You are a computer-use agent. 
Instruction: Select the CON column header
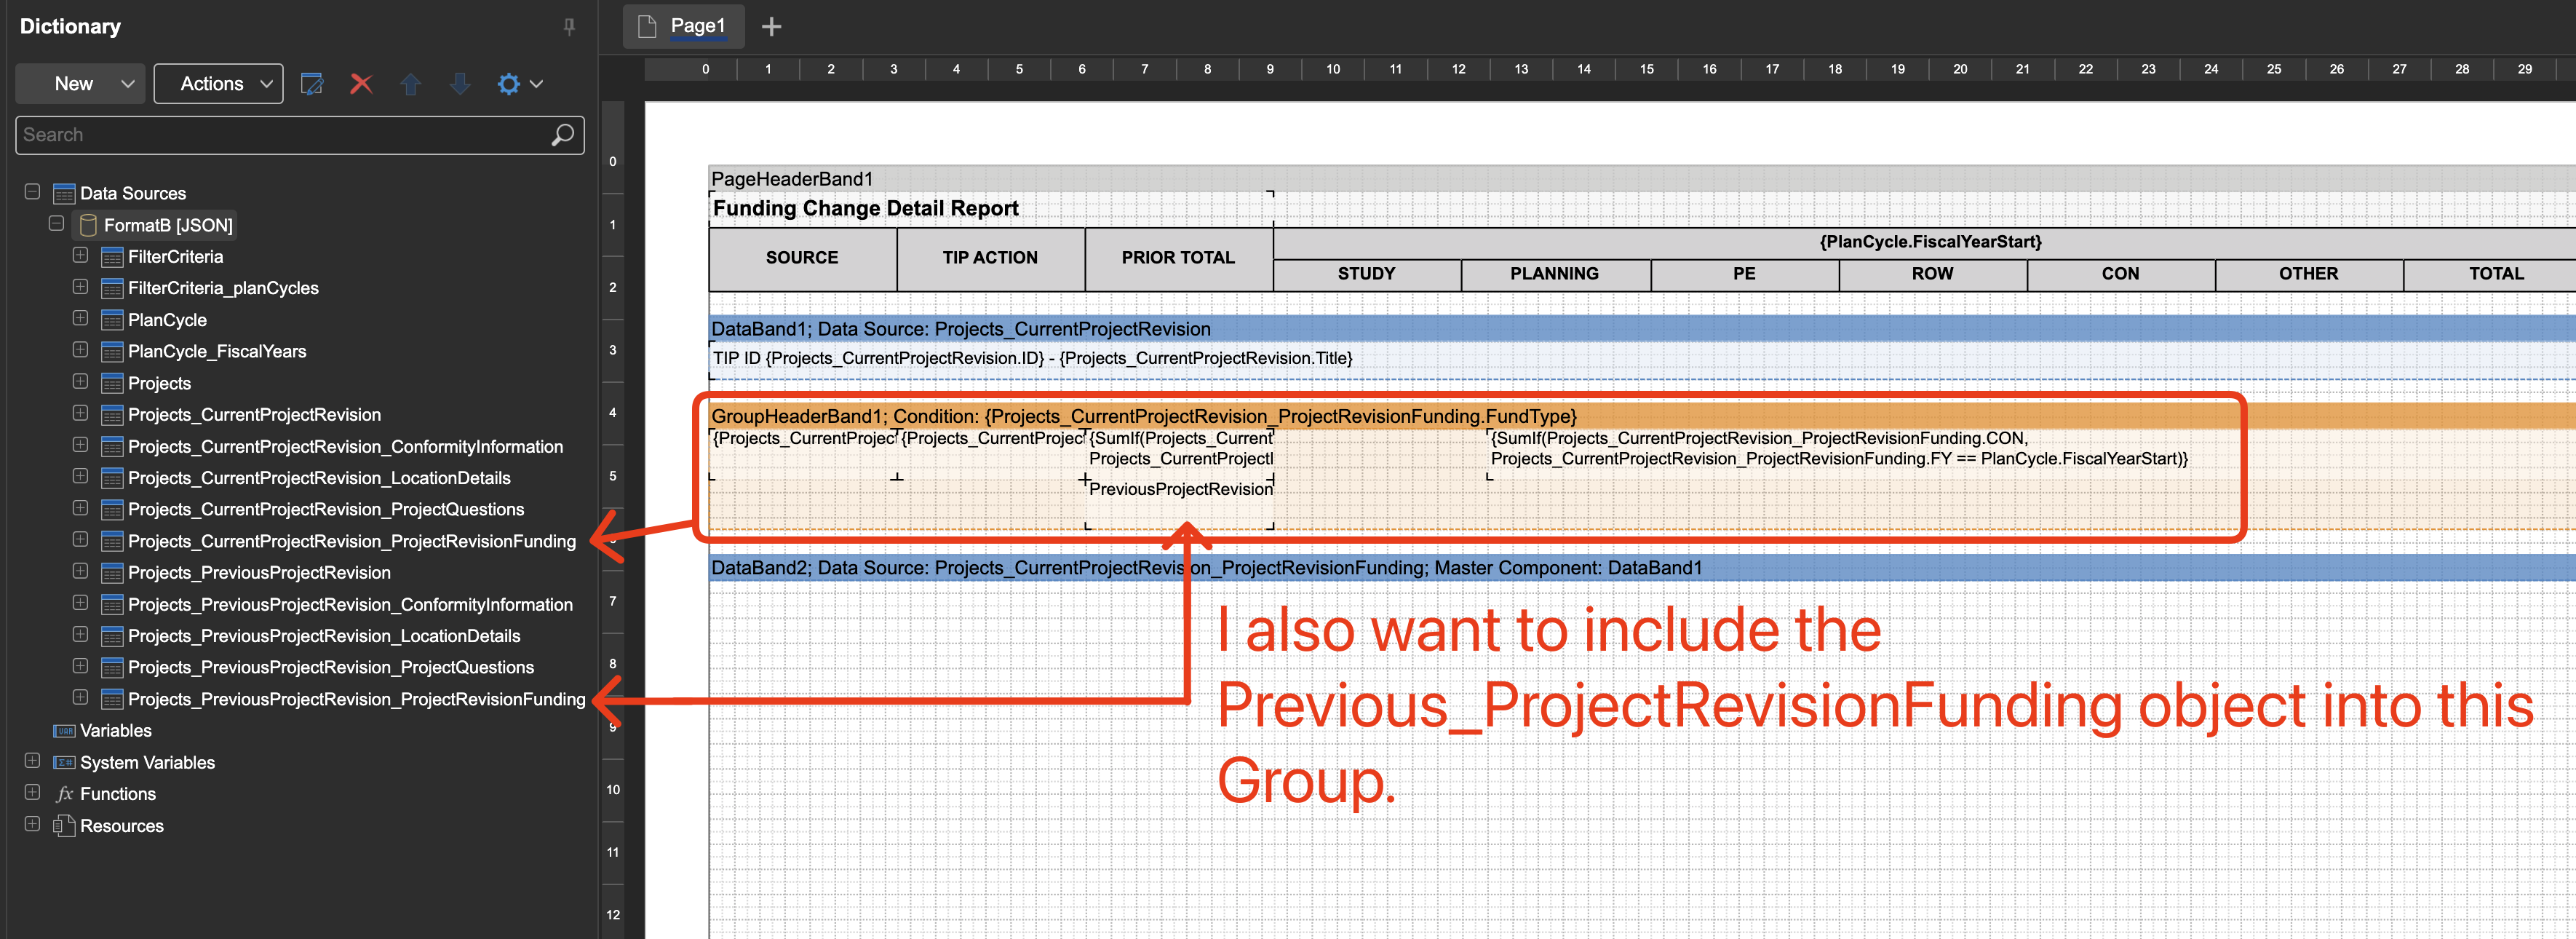pyautogui.click(x=2120, y=274)
